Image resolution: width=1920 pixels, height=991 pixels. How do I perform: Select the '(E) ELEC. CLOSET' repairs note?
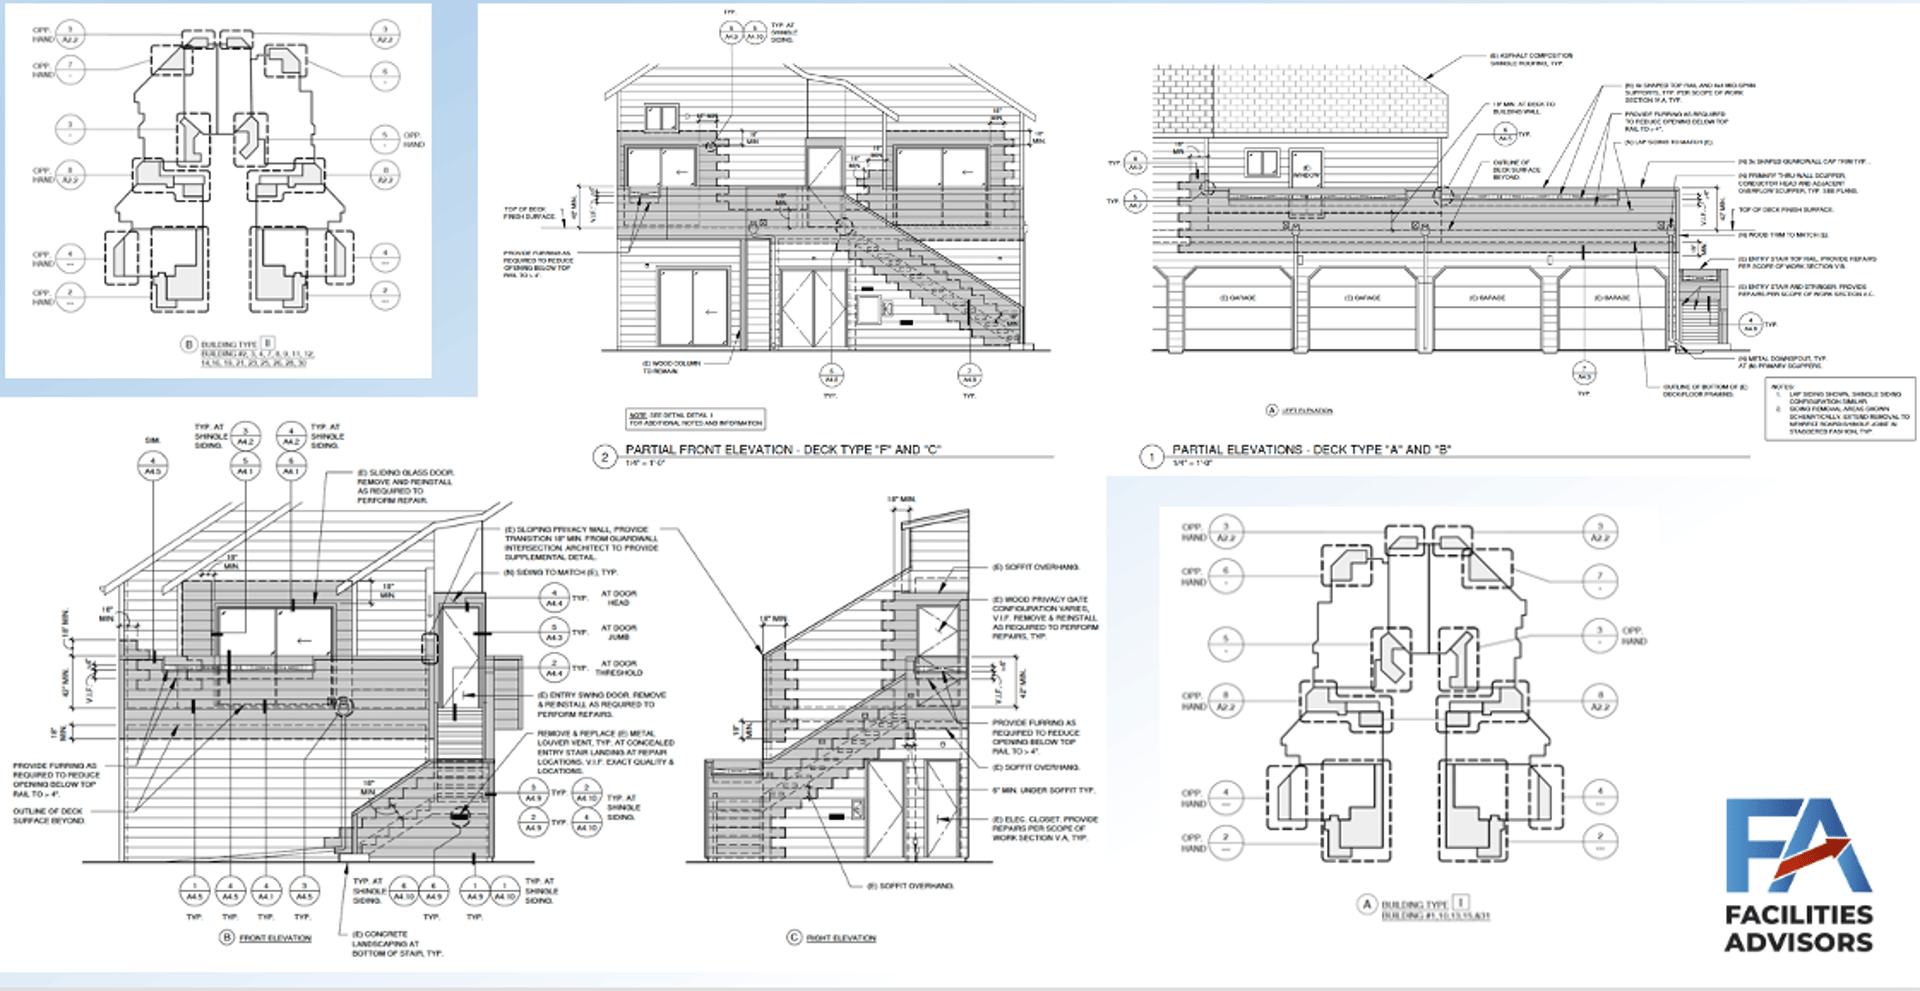coord(1045,829)
